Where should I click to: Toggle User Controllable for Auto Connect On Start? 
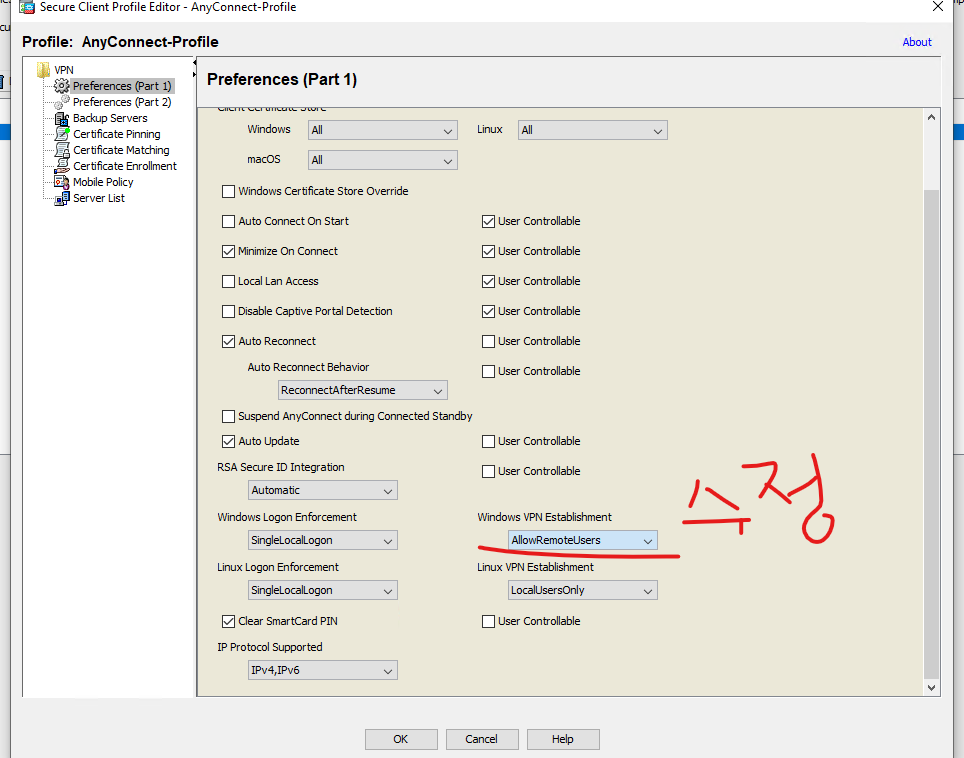[x=488, y=221]
